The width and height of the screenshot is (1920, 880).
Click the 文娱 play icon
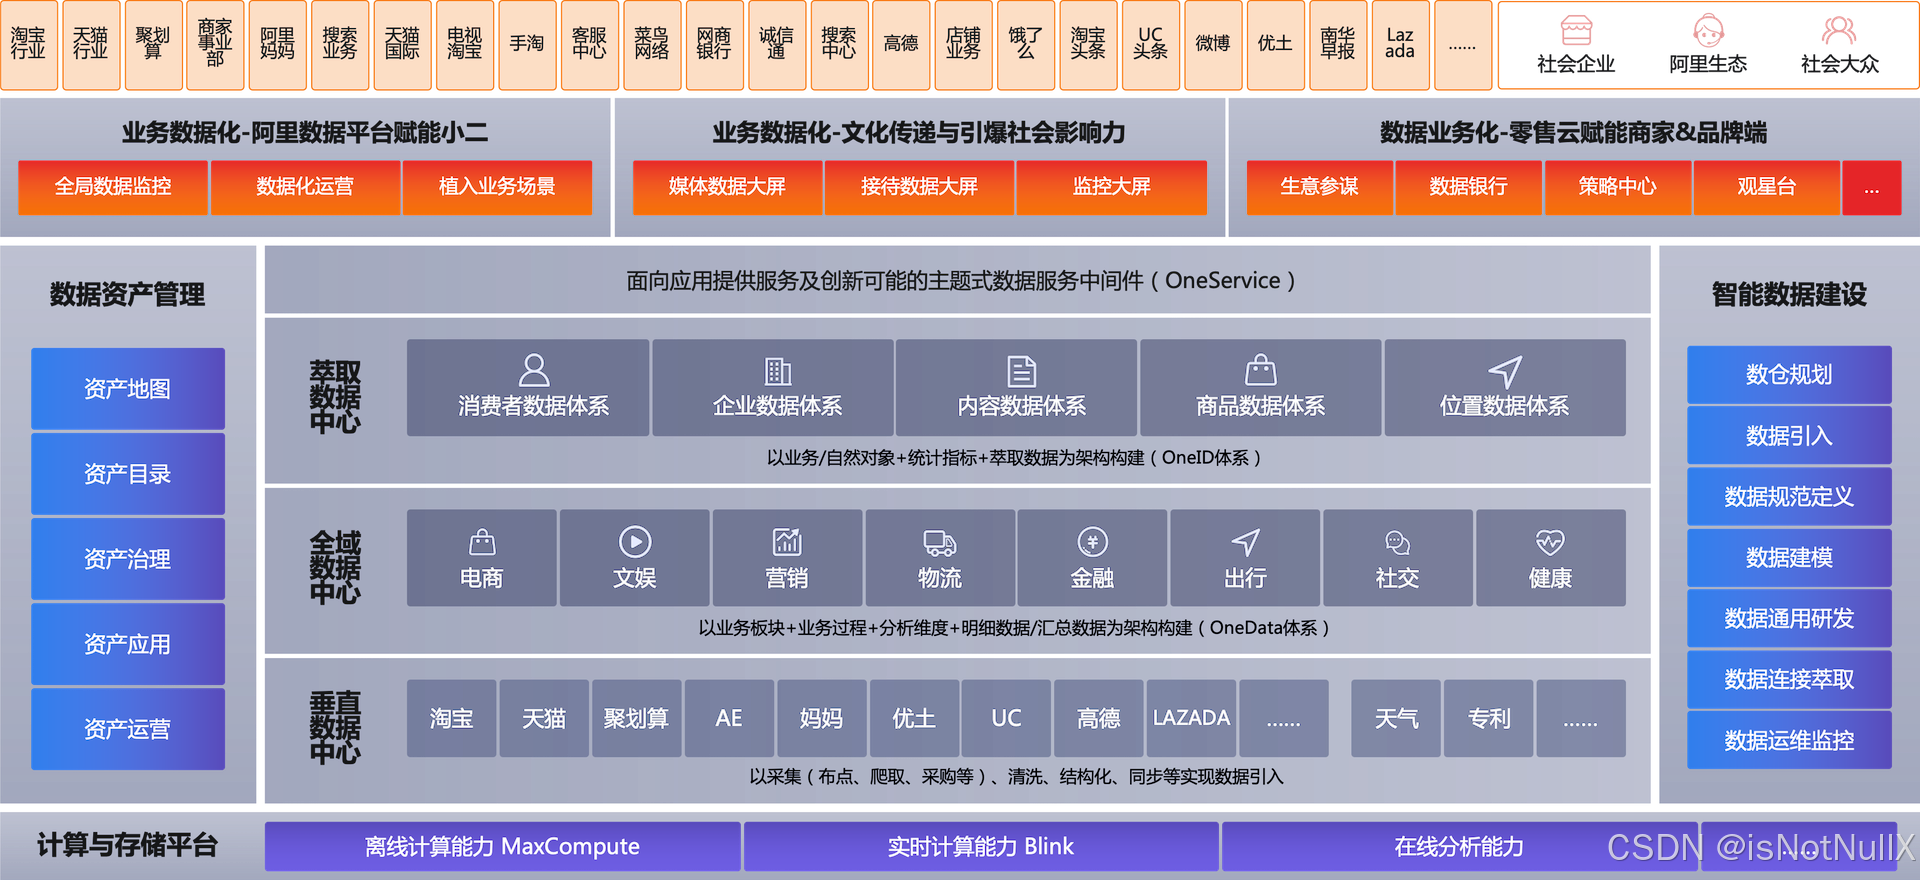[x=635, y=542]
